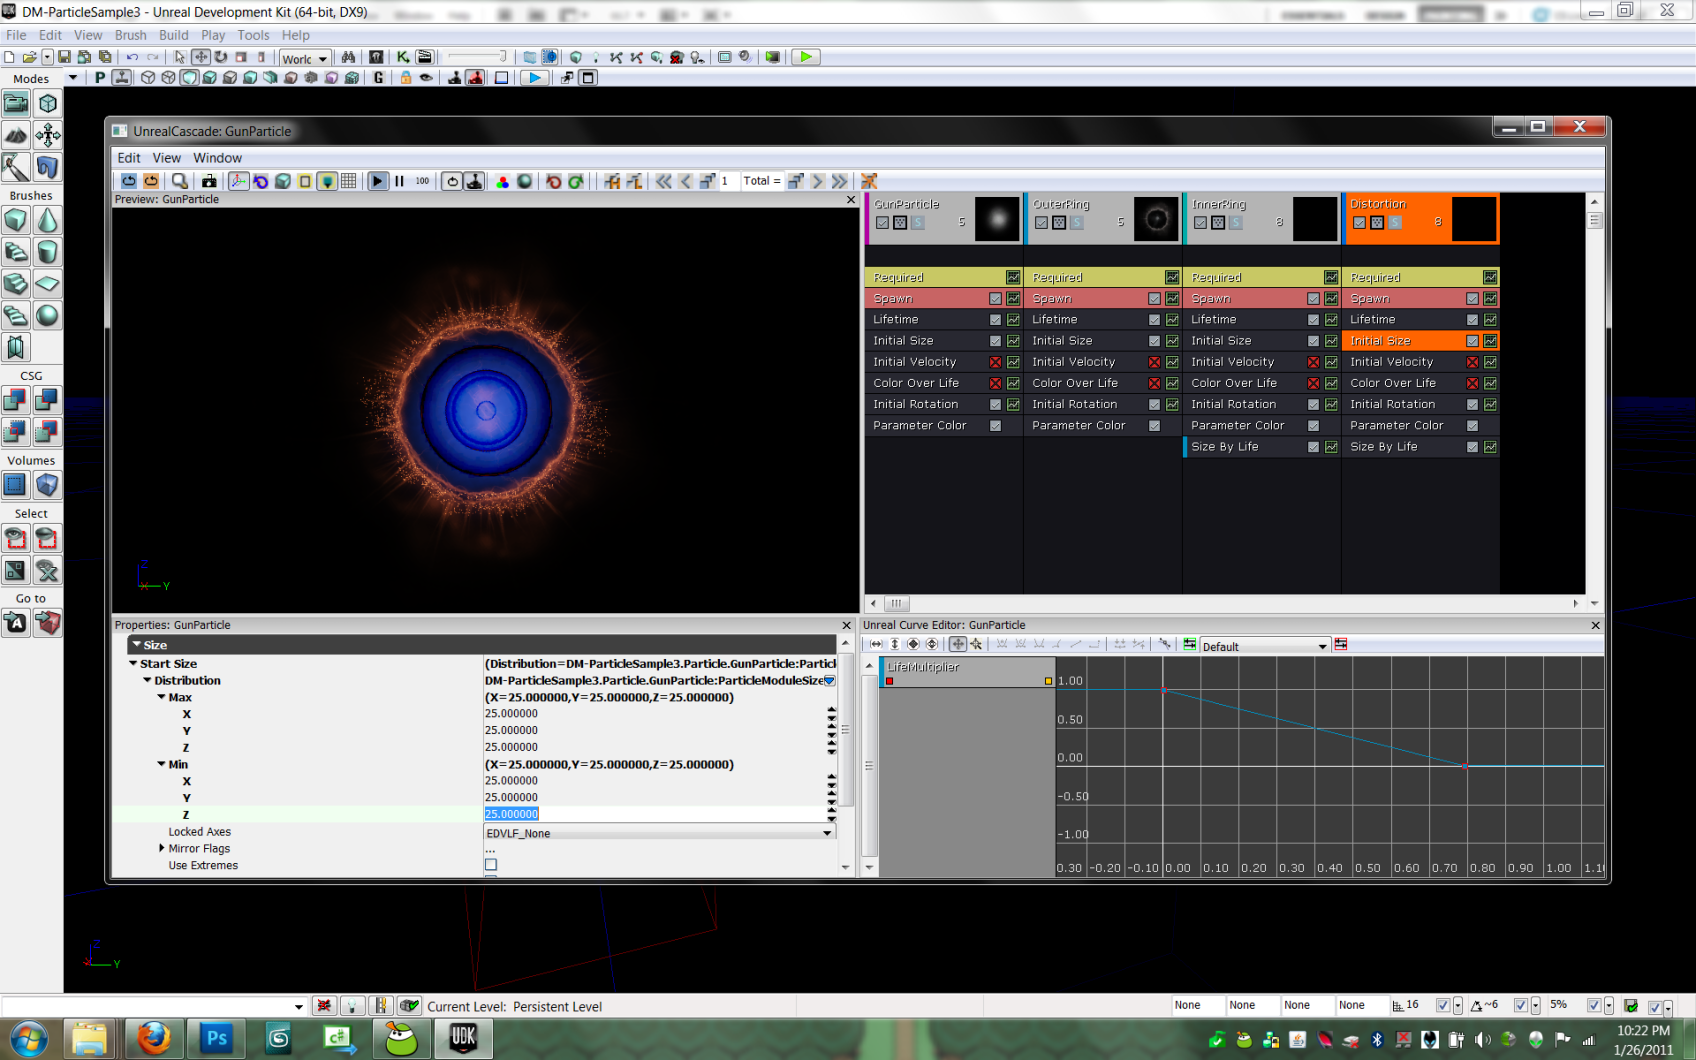
Task: Expand the Mirror Flags property
Action: click(162, 848)
